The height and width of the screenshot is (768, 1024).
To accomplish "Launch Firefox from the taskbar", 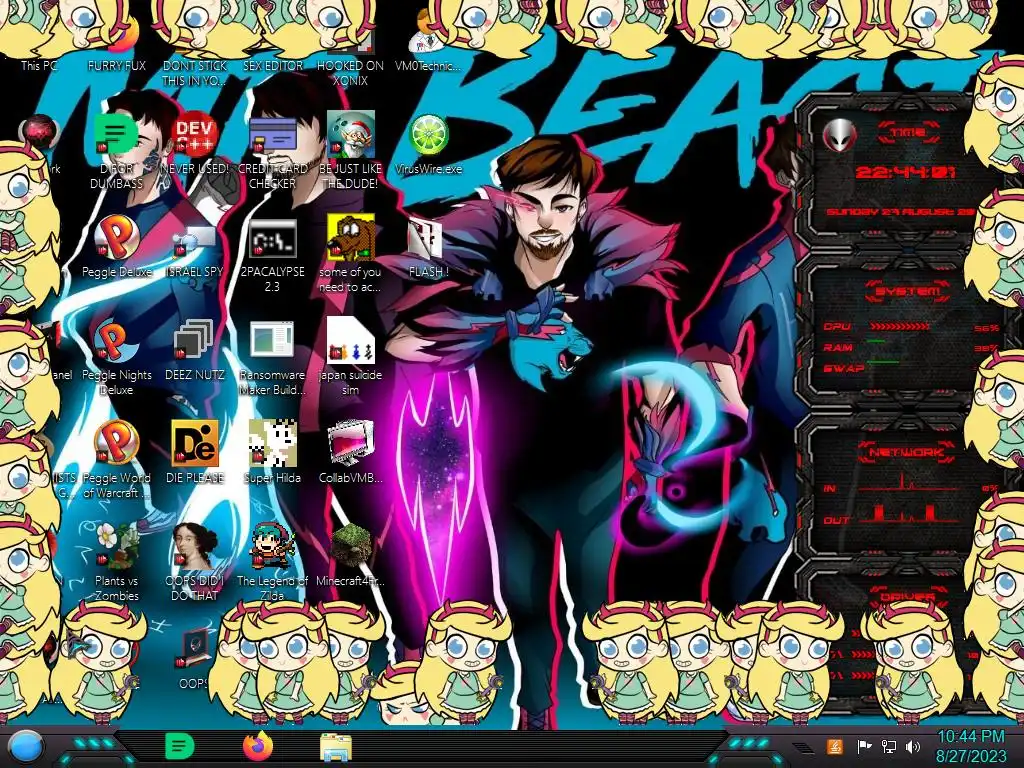I will click(x=258, y=746).
